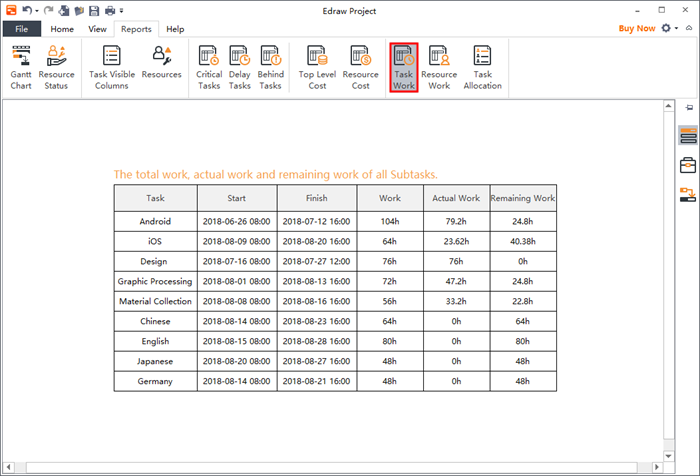The width and height of the screenshot is (700, 476).
Task: Click the Edraw Project app logo icon
Action: point(11,10)
